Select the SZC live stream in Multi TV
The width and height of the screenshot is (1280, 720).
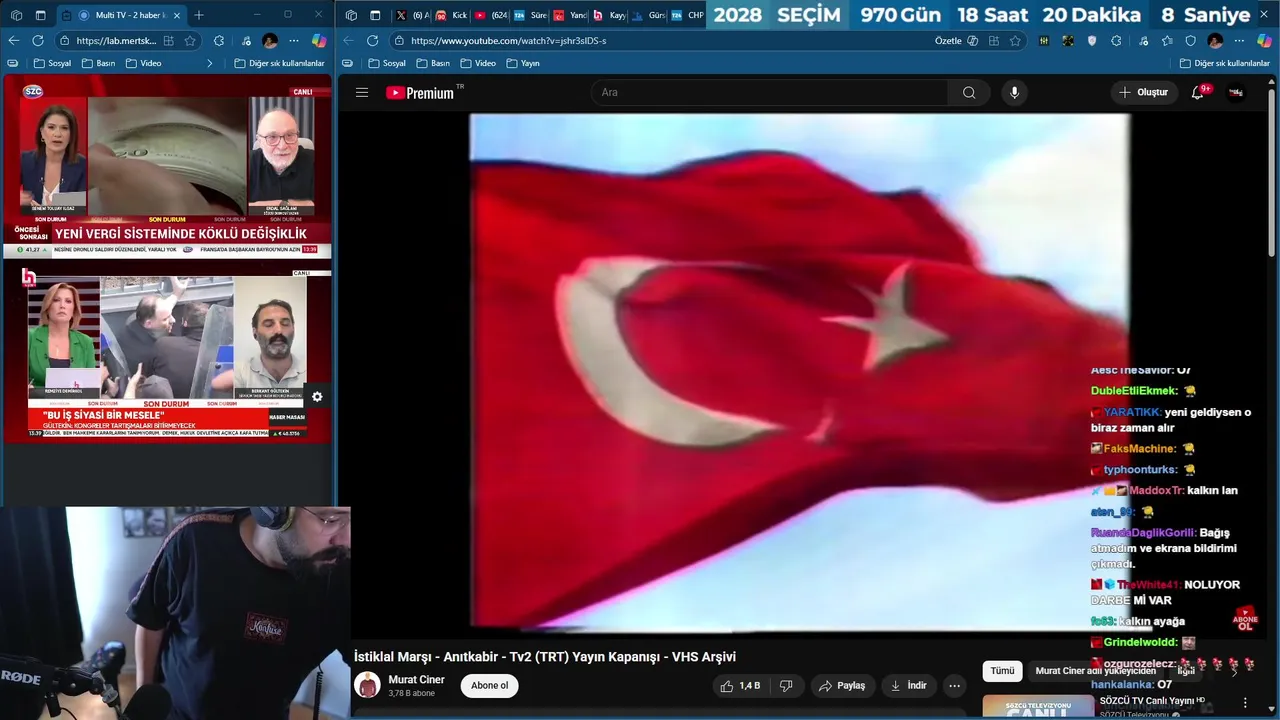[x=167, y=167]
